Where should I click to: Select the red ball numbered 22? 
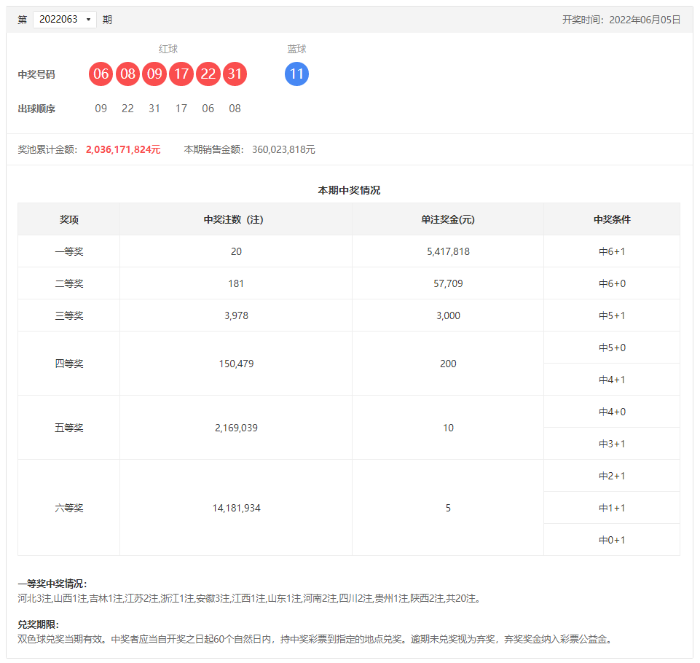click(x=208, y=74)
